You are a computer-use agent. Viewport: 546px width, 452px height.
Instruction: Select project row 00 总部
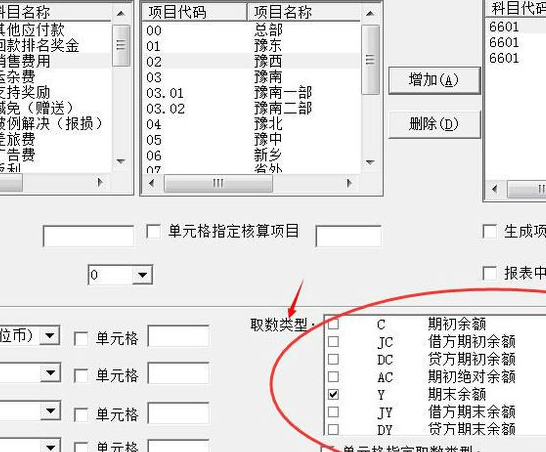click(251, 30)
